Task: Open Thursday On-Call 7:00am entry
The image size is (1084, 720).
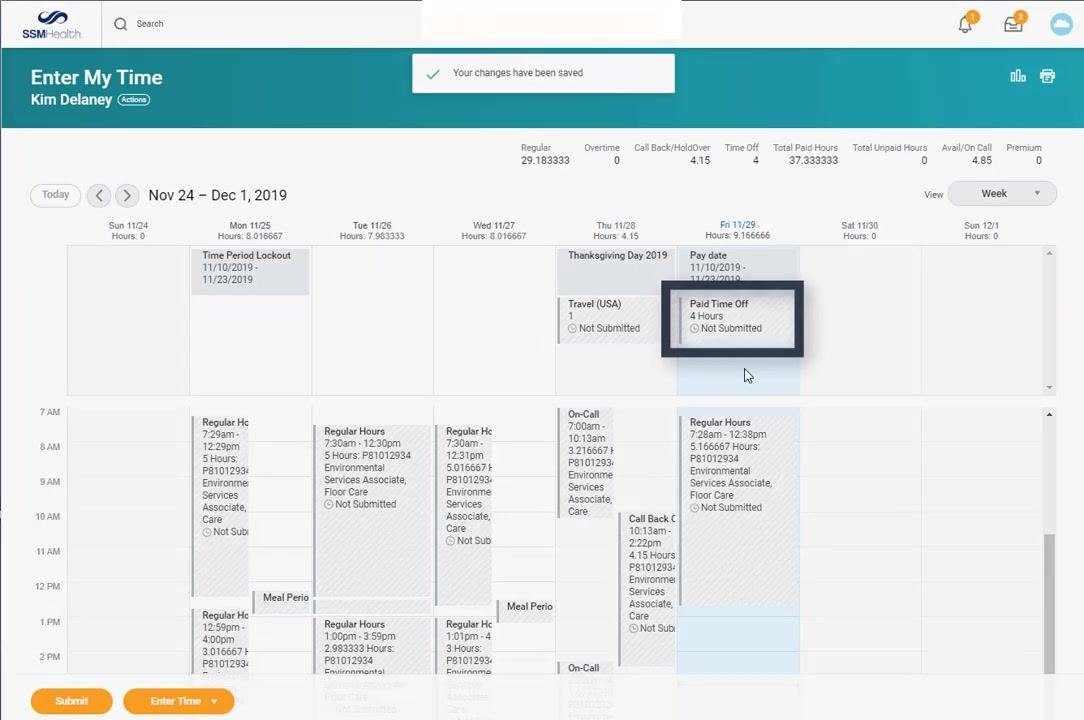Action: pyautogui.click(x=585, y=463)
